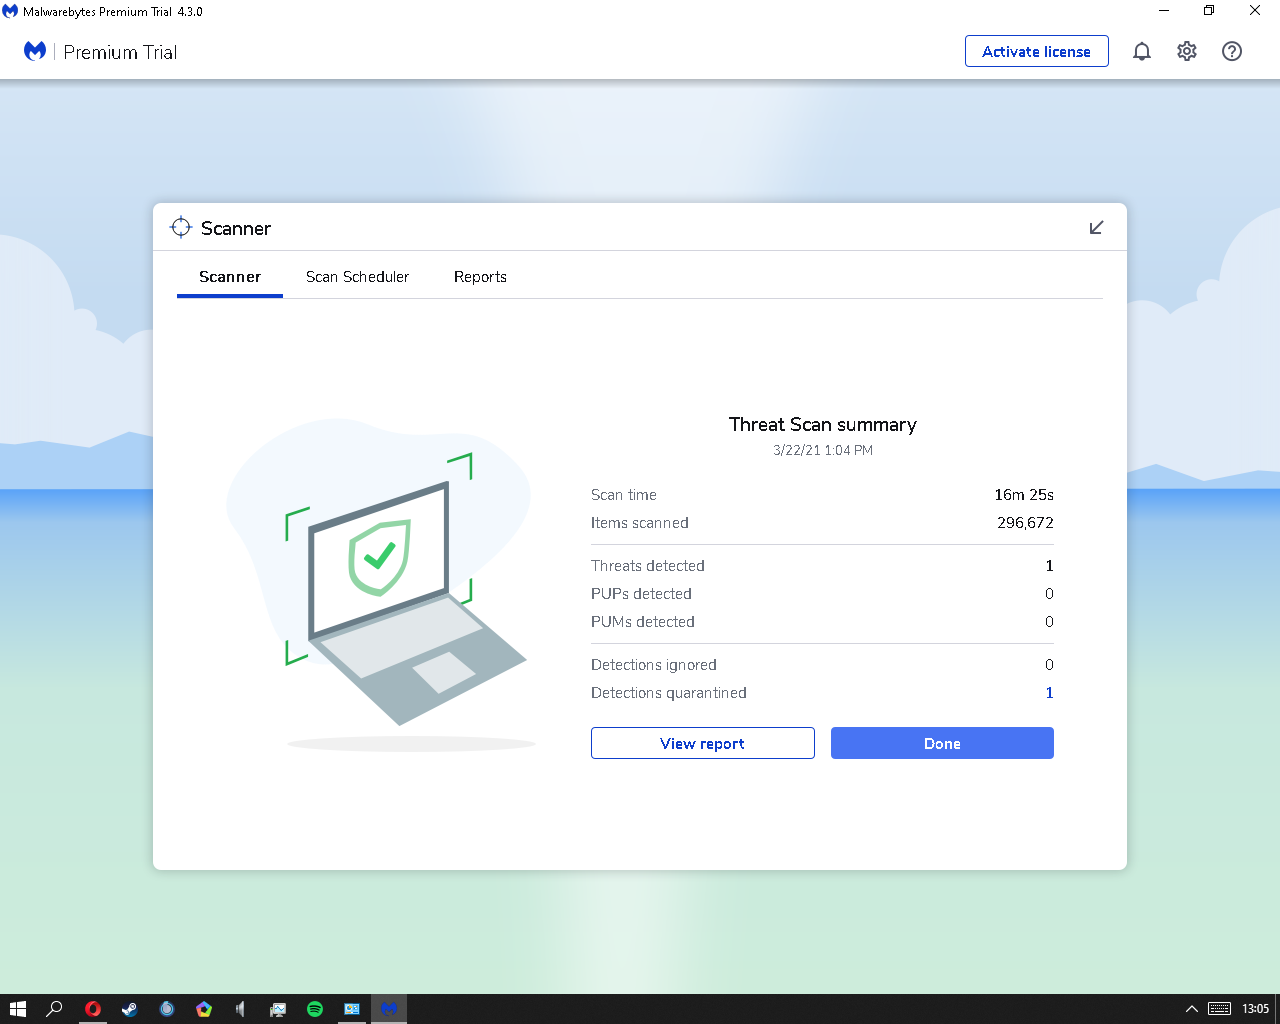Click the Activate license button

coord(1036,51)
